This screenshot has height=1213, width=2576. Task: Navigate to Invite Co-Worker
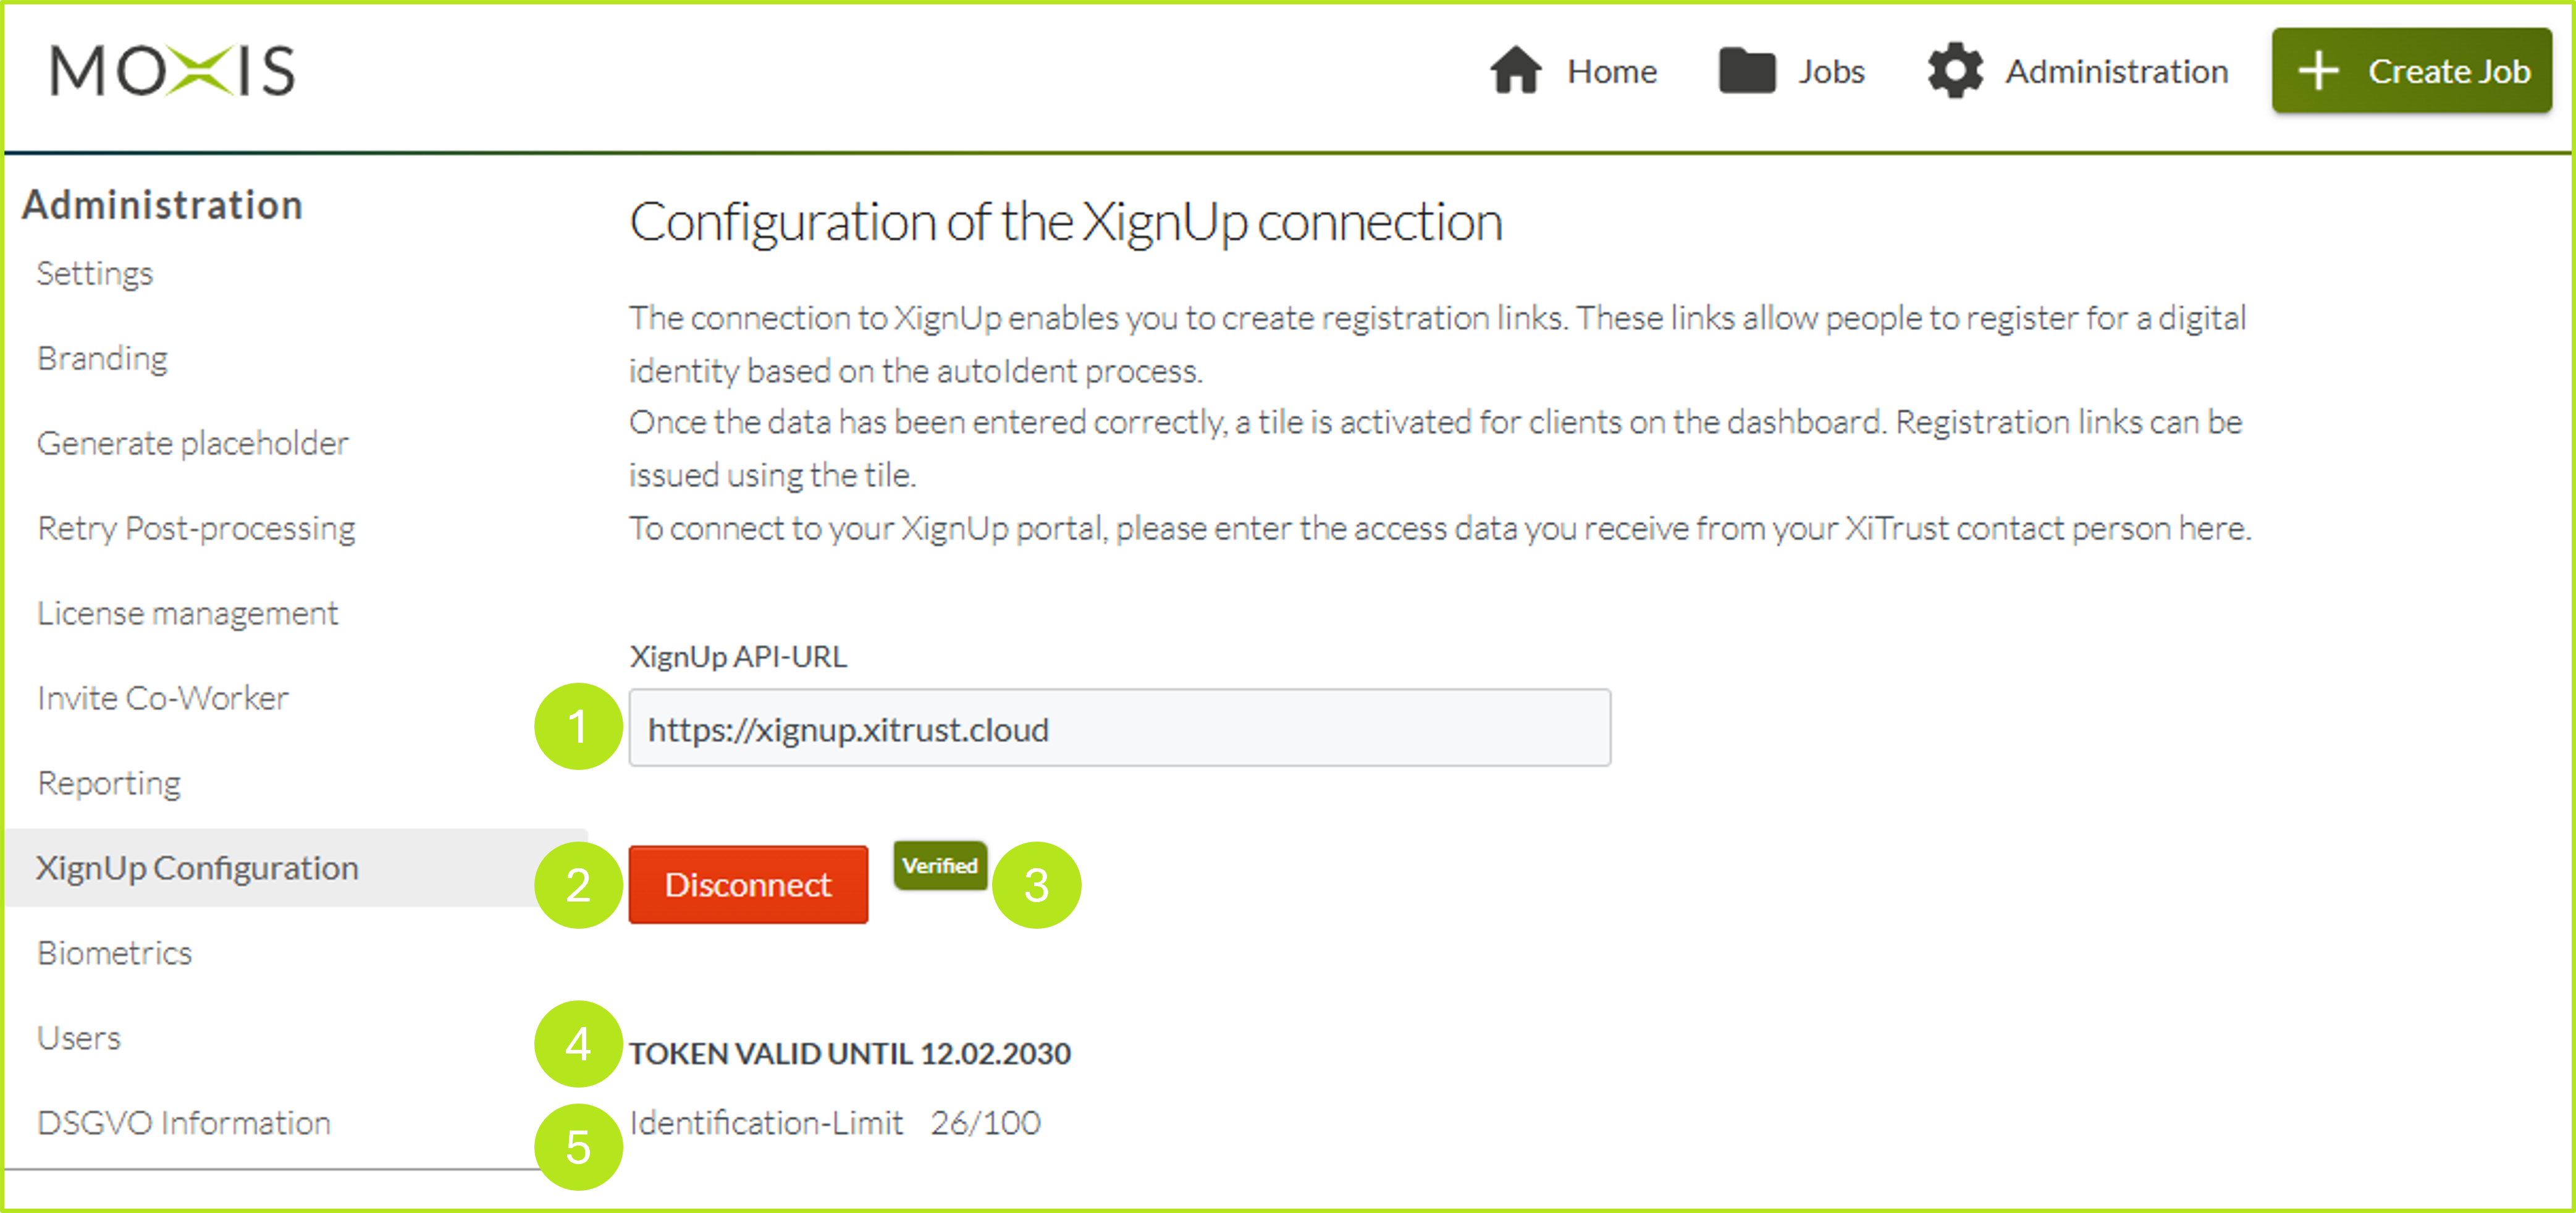pyautogui.click(x=163, y=699)
